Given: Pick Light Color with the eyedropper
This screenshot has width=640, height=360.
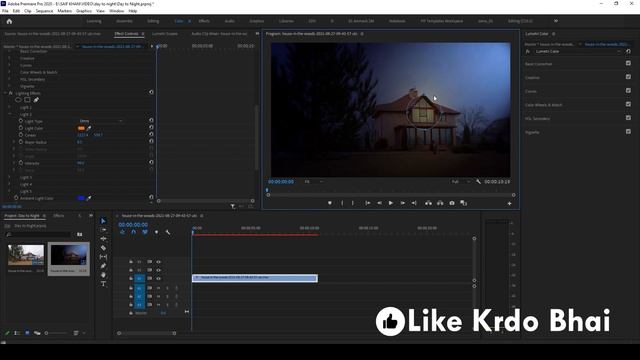Looking at the screenshot, I should [x=89, y=128].
